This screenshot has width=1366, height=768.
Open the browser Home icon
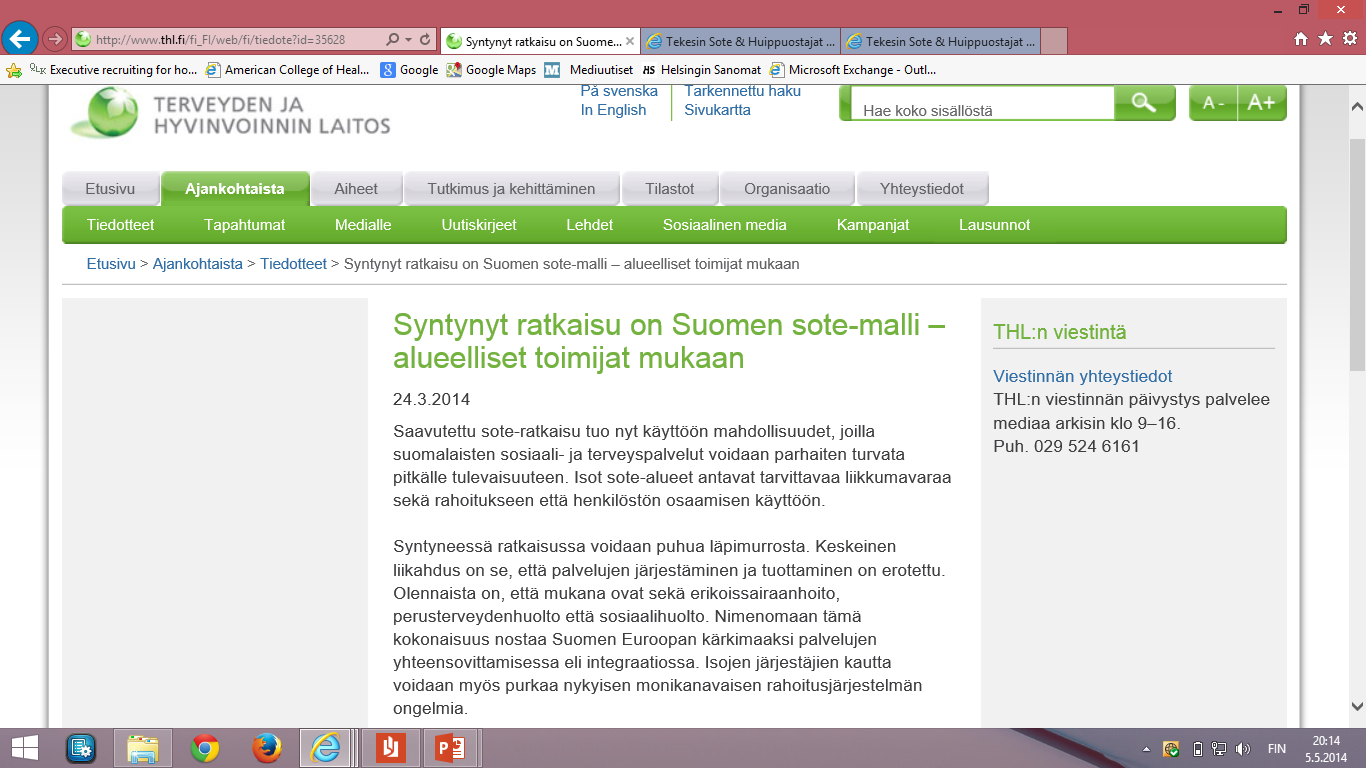pyautogui.click(x=1301, y=39)
